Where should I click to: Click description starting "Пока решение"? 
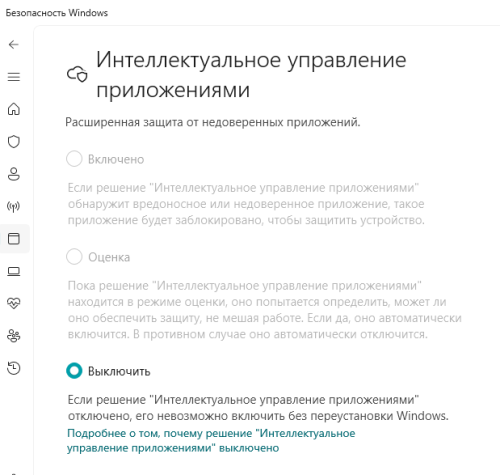point(264,310)
